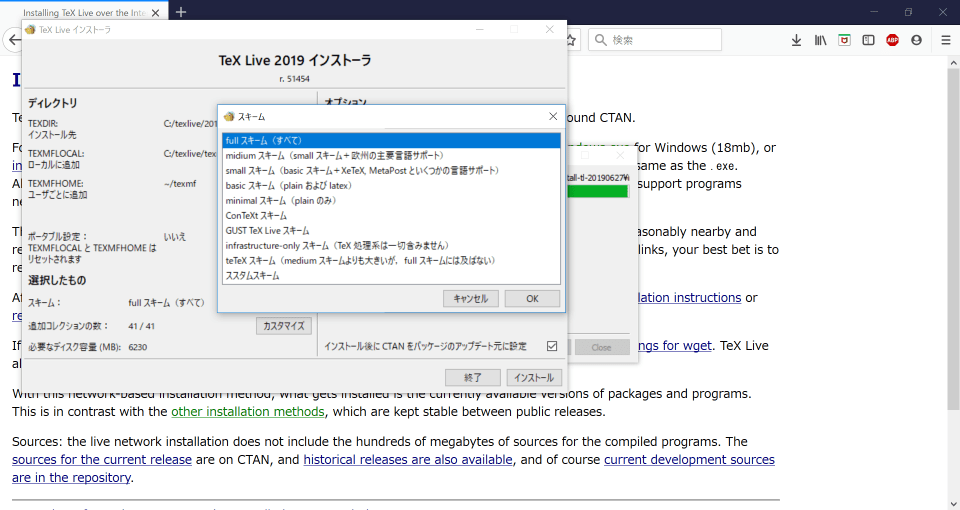Click the Adblock Plus ABP icon
This screenshot has height=510, width=960.
892,40
